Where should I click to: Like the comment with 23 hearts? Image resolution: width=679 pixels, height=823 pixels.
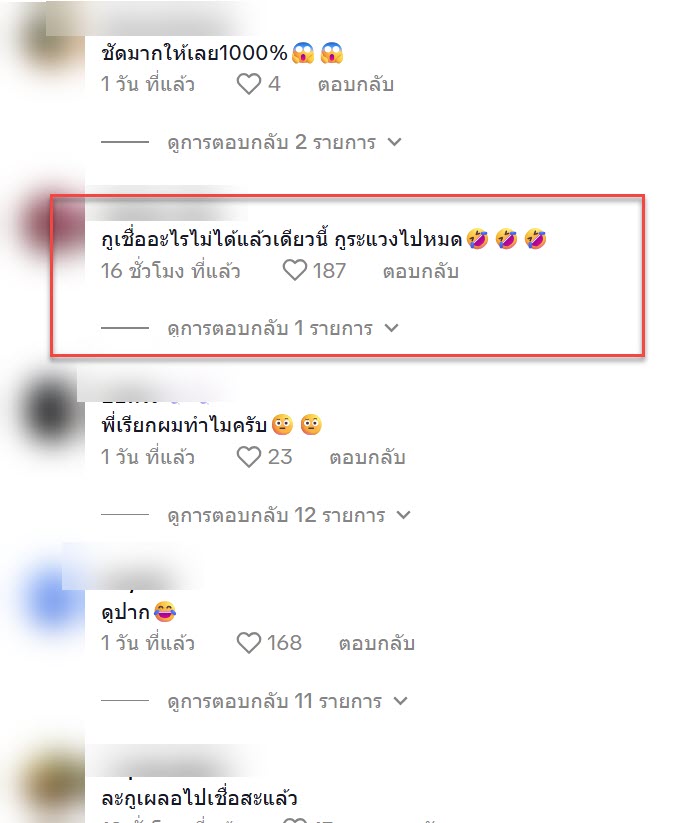coord(249,457)
